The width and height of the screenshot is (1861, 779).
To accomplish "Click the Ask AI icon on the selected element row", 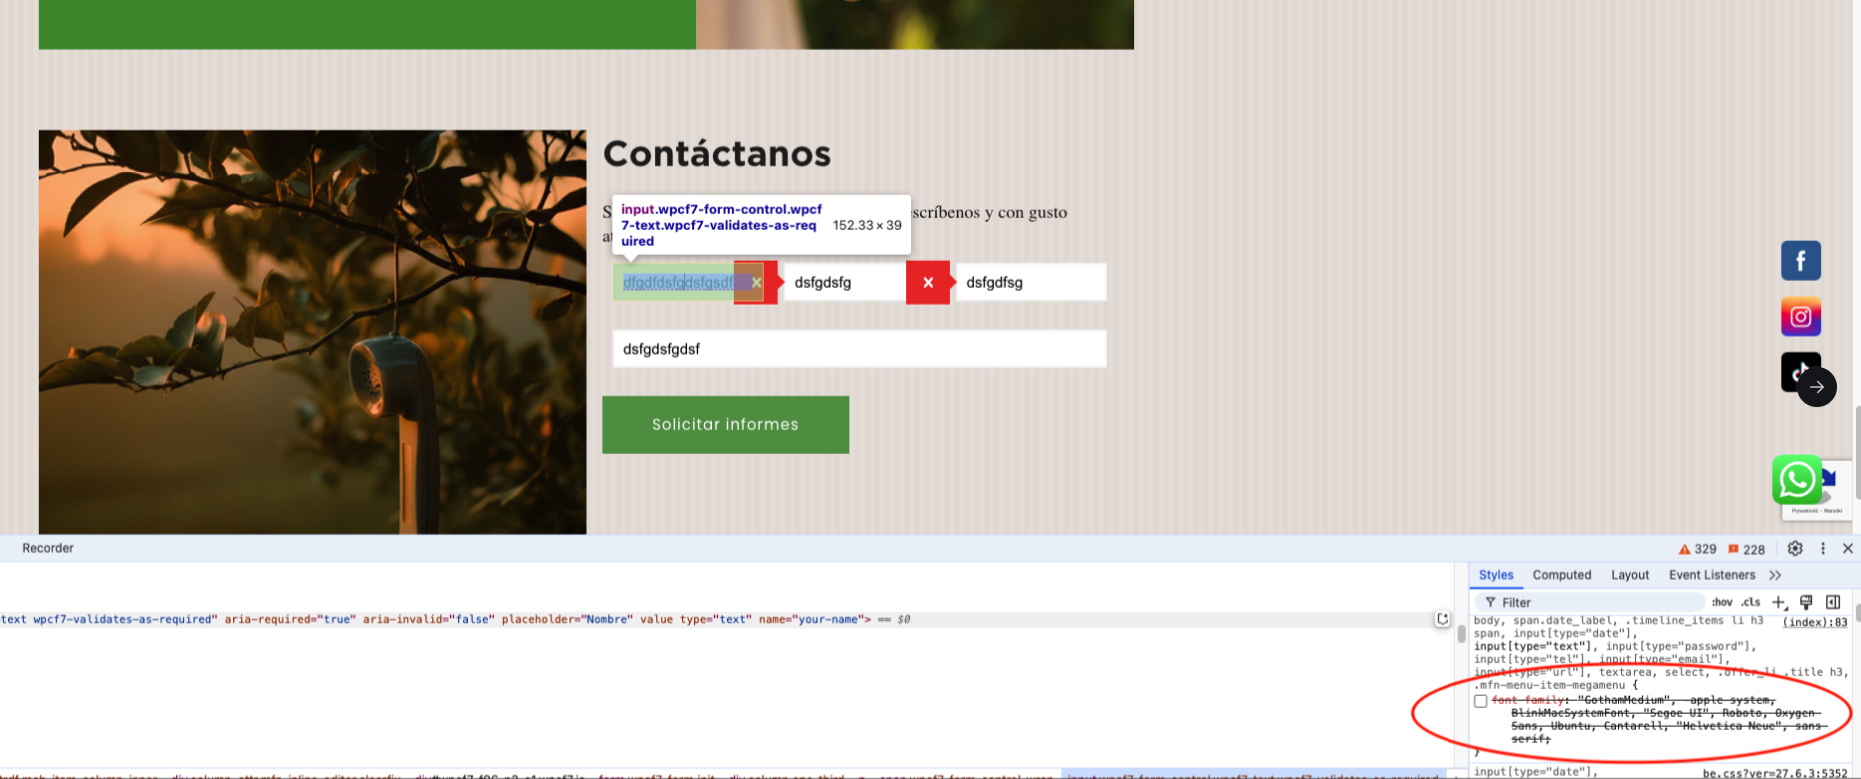I will [1443, 619].
